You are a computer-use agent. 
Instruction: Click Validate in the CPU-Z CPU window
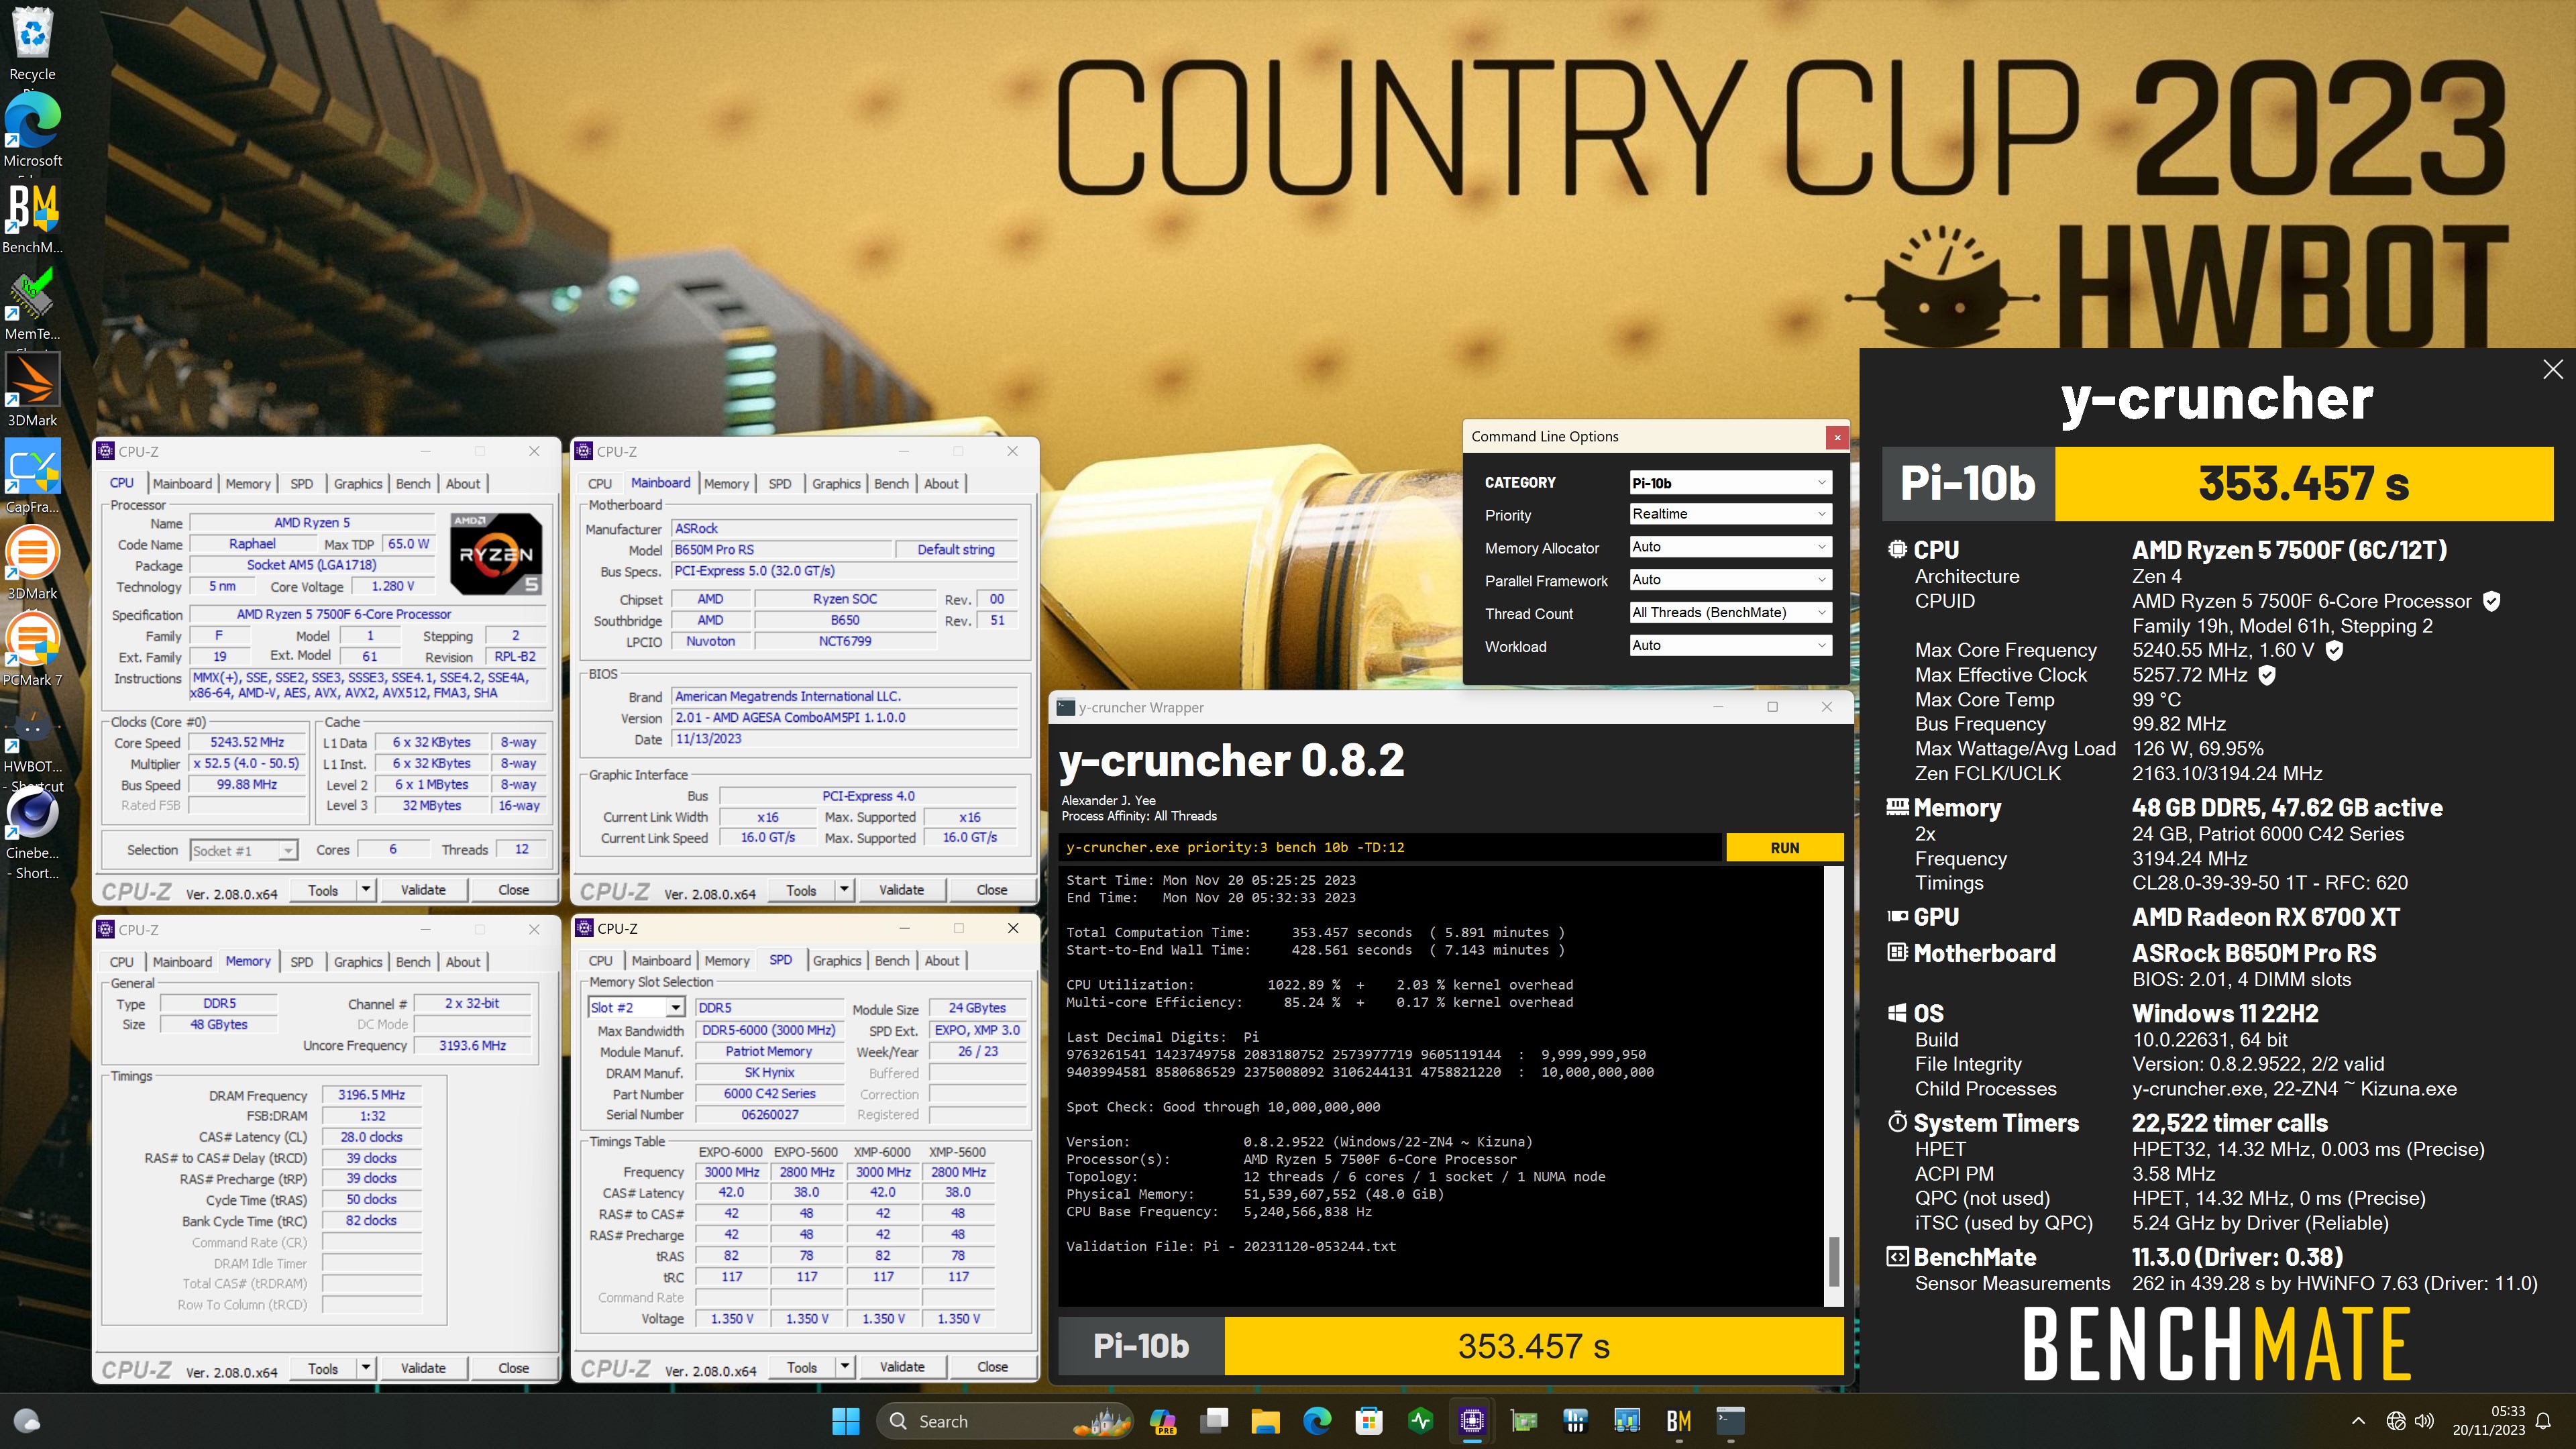tap(423, 890)
